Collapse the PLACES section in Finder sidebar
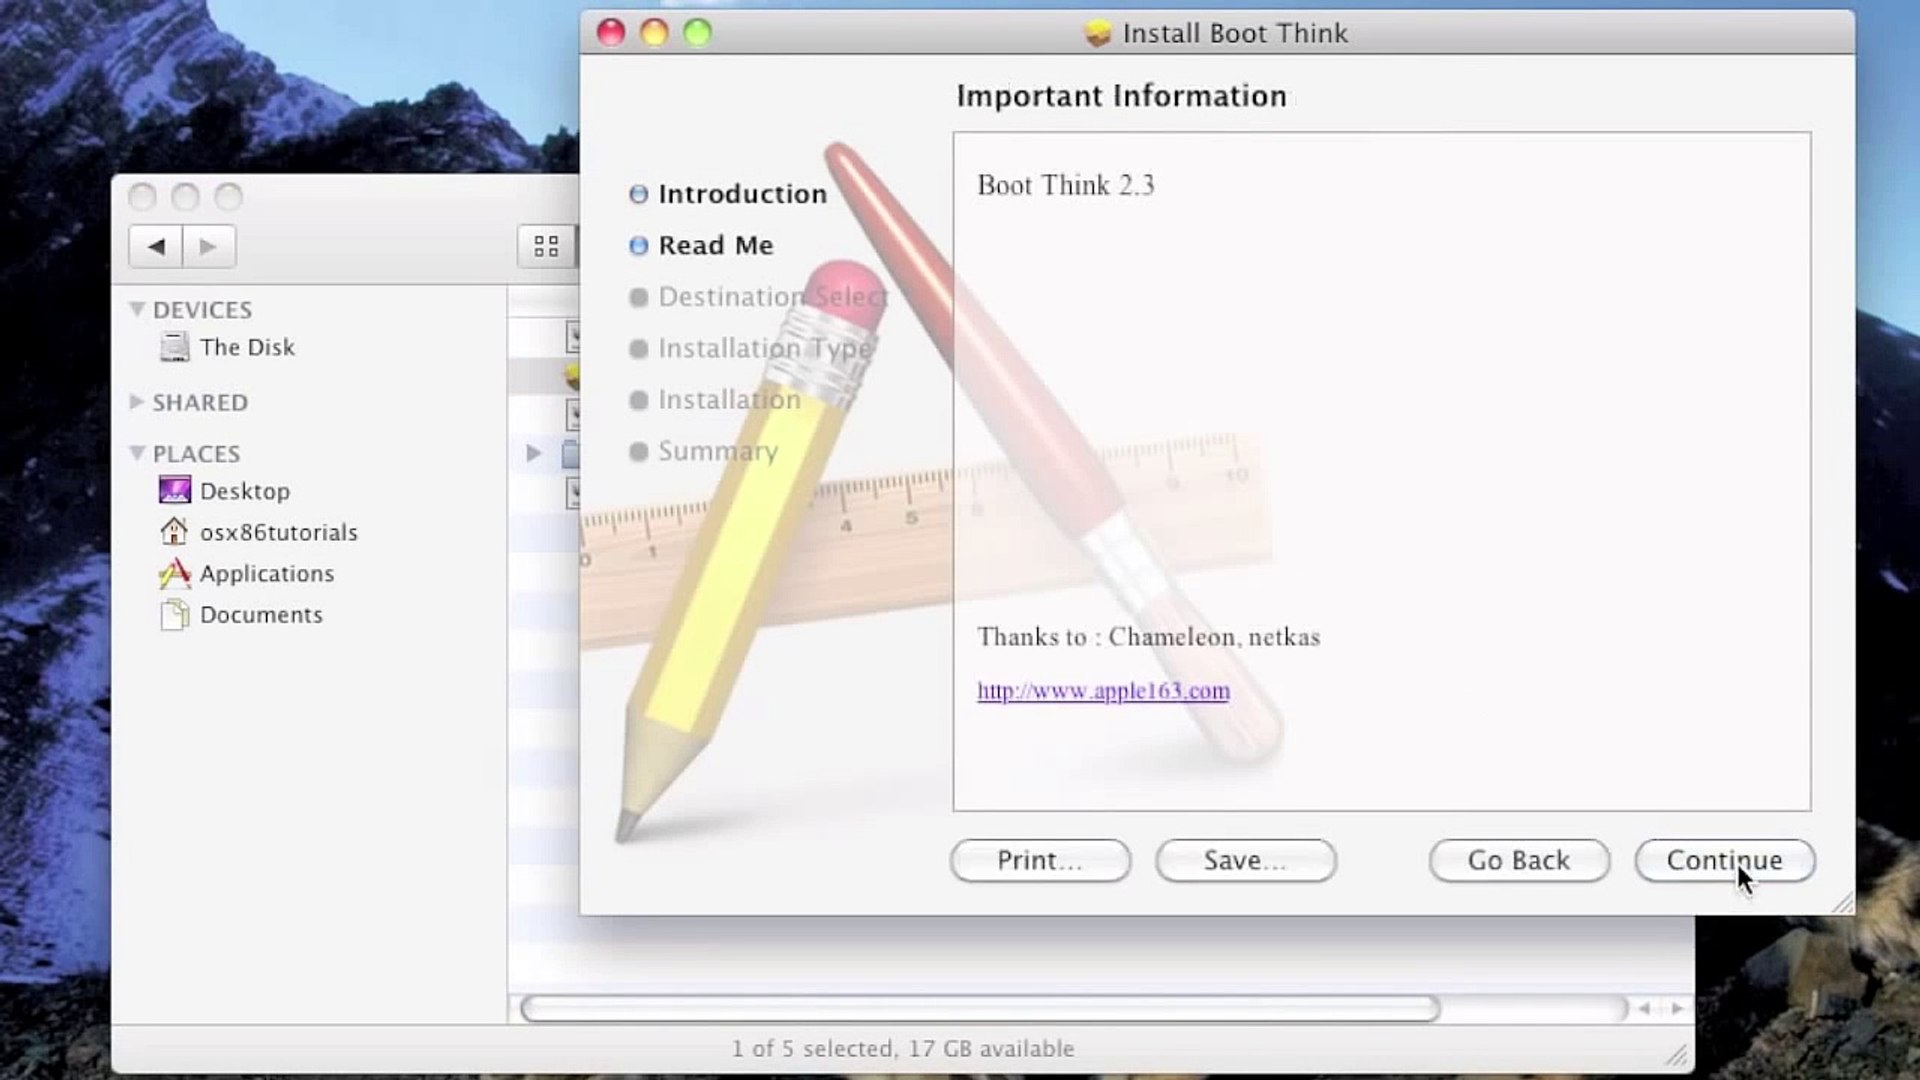Viewport: 1920px width, 1080px height. pyautogui.click(x=137, y=453)
